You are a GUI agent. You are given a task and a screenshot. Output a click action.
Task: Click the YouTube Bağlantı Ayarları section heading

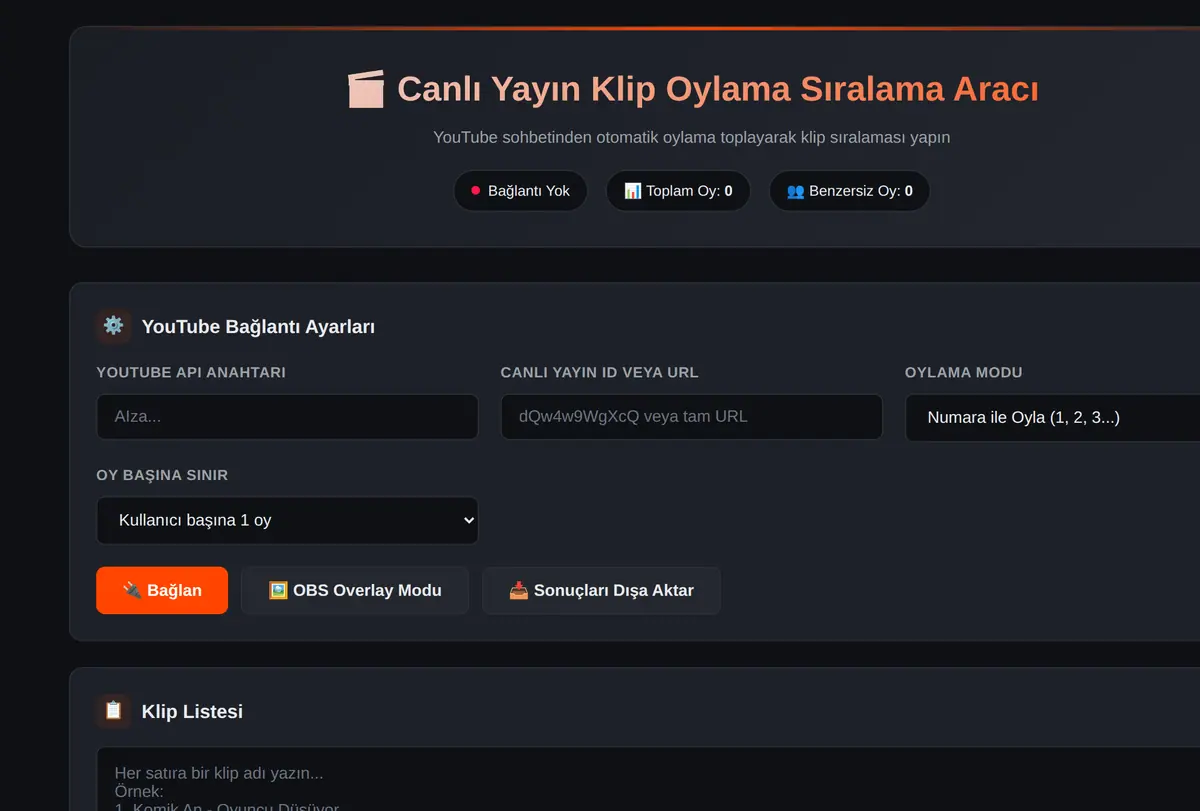(258, 327)
